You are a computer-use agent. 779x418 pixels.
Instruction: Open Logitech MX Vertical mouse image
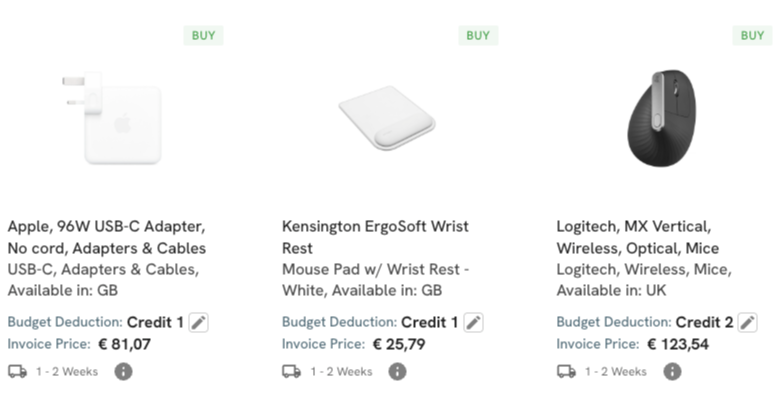[x=662, y=118]
